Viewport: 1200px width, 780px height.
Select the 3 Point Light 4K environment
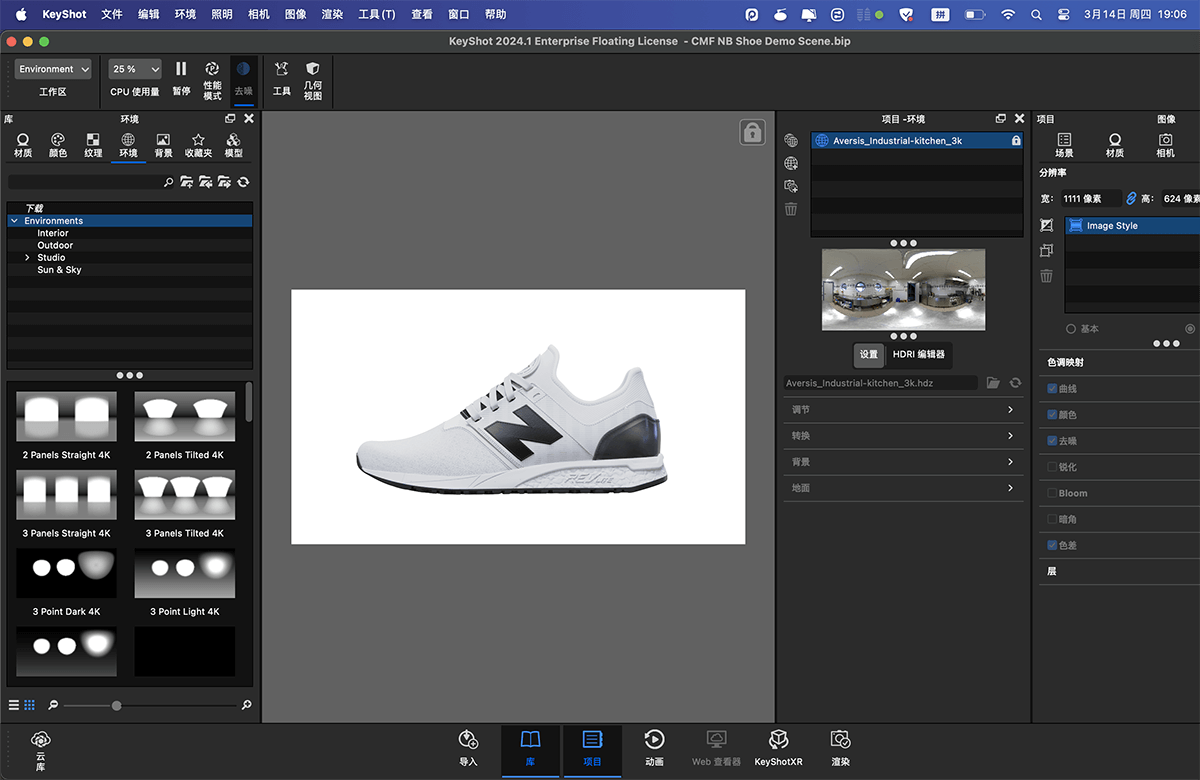[185, 582]
